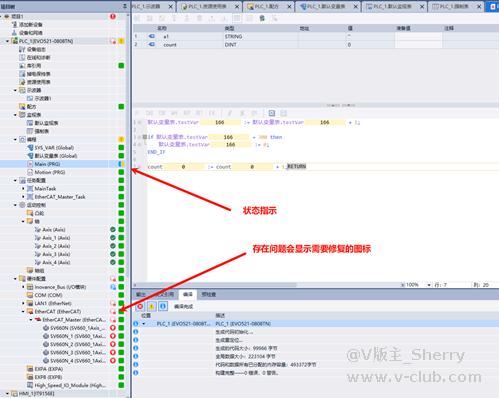Click the blue status icon beside Inovance_Bus

[x=113, y=287]
